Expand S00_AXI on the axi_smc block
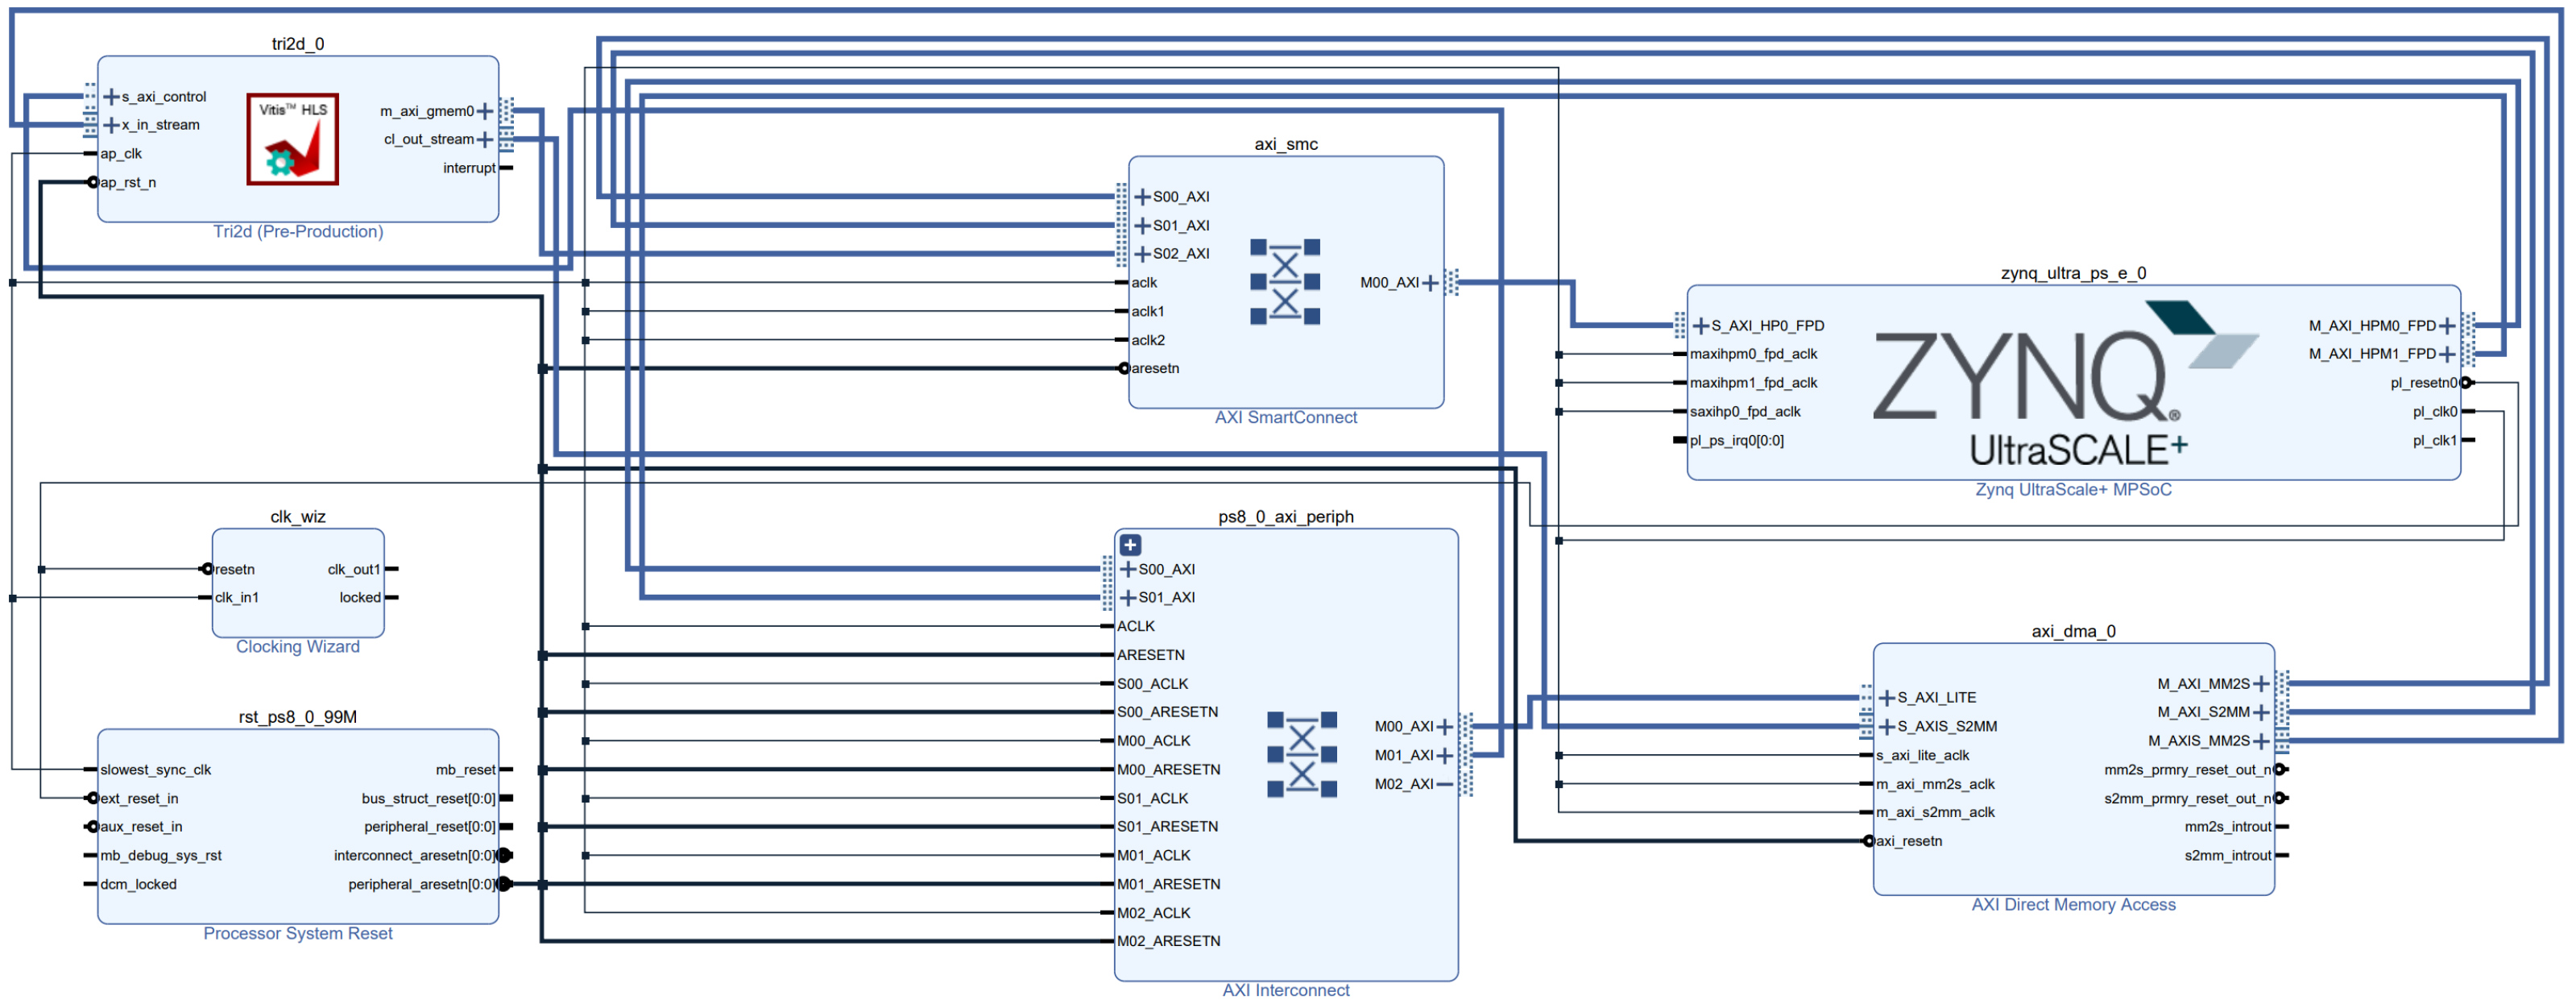This screenshot has width=2576, height=1004. tap(1142, 197)
